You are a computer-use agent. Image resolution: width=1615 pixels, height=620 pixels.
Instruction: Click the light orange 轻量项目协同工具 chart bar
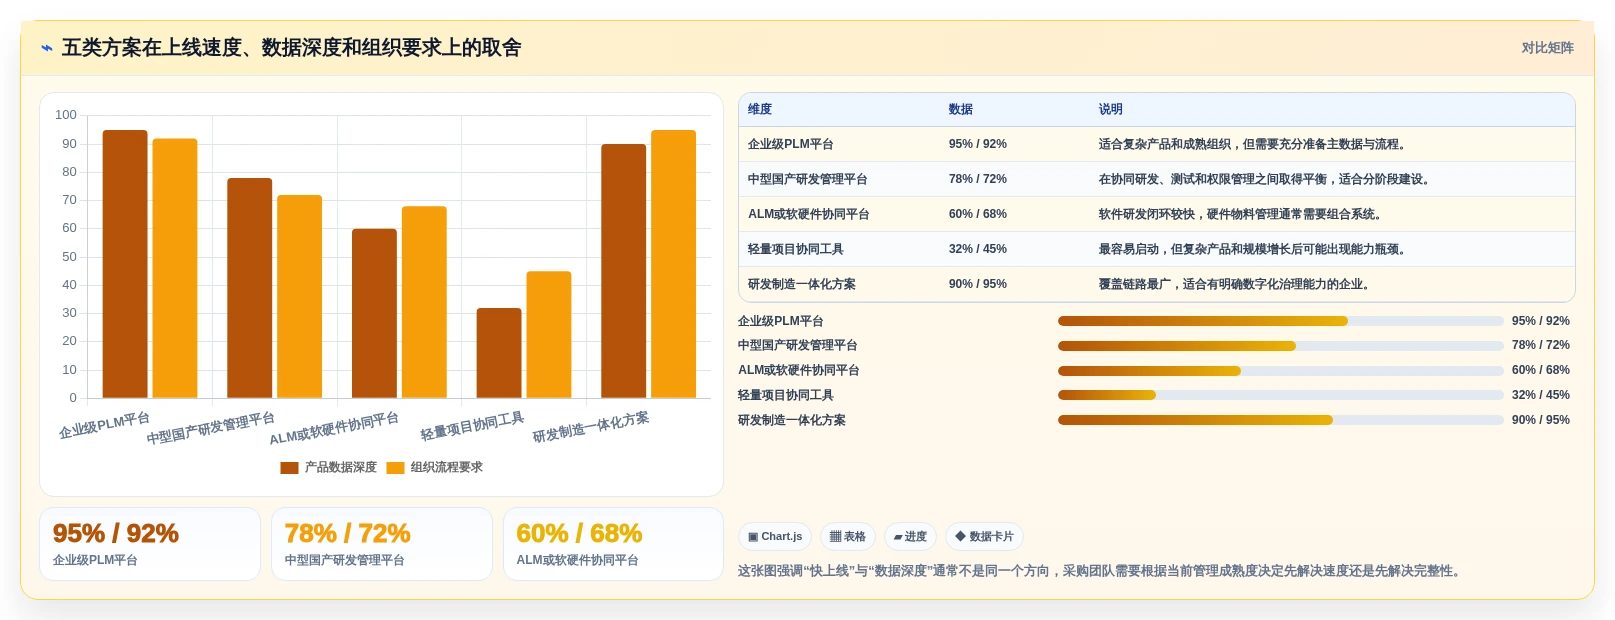tap(549, 335)
